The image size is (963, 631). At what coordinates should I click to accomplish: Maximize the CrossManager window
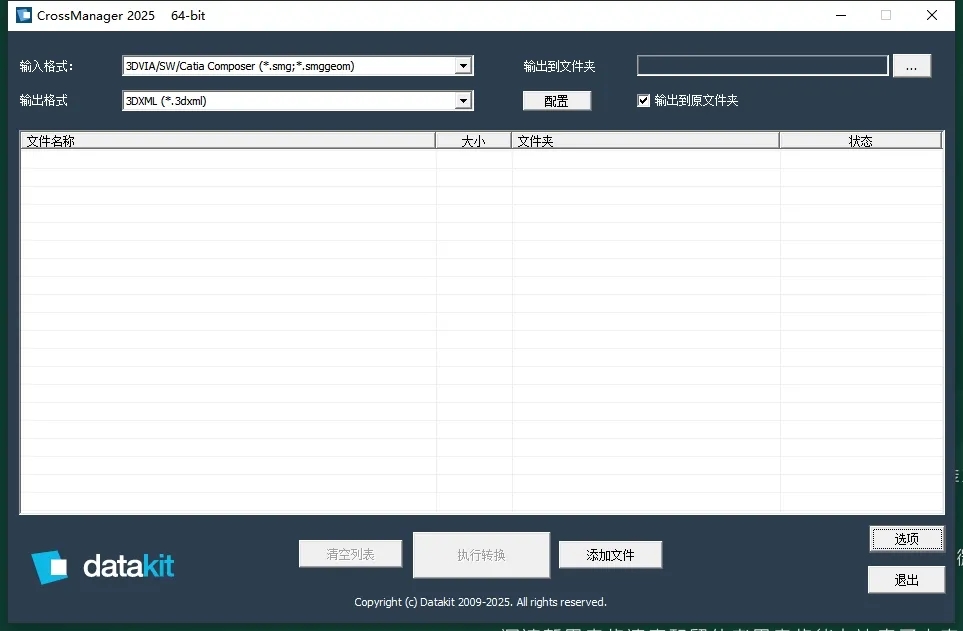tap(886, 15)
